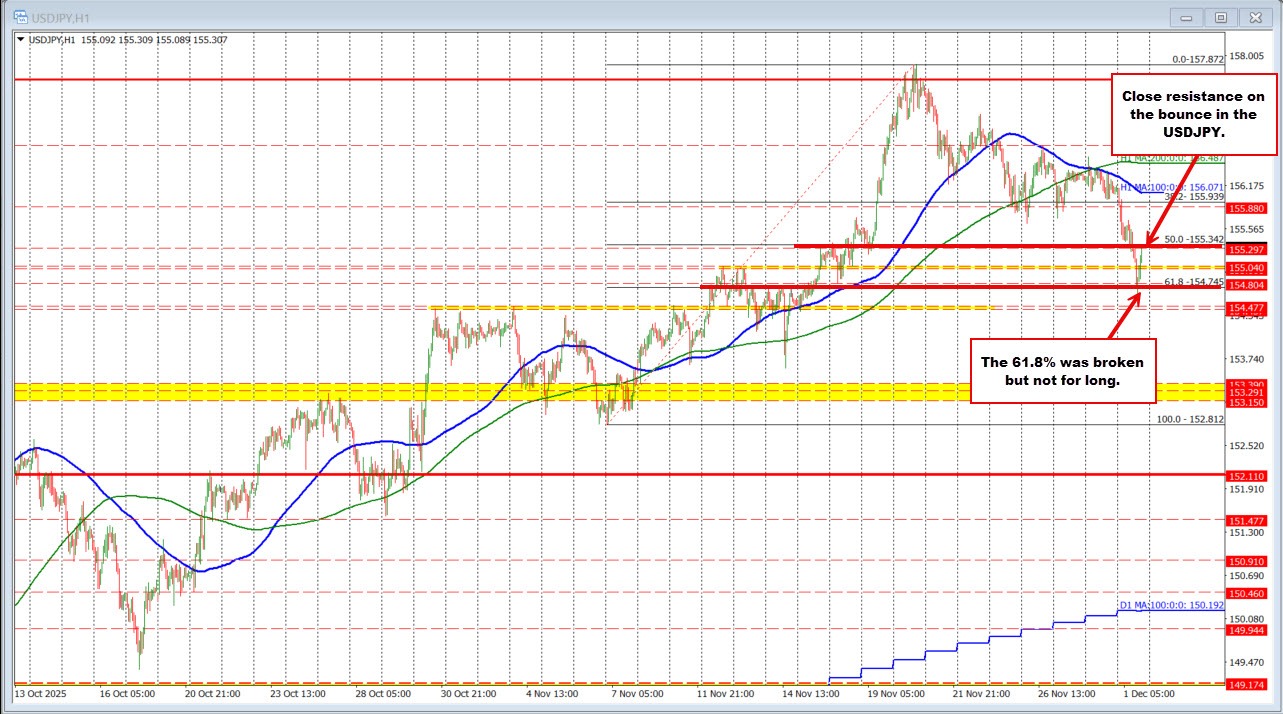Image resolution: width=1283 pixels, height=714 pixels.
Task: Select the 'Close resistance on the bounce' annotation box
Action: point(1194,115)
